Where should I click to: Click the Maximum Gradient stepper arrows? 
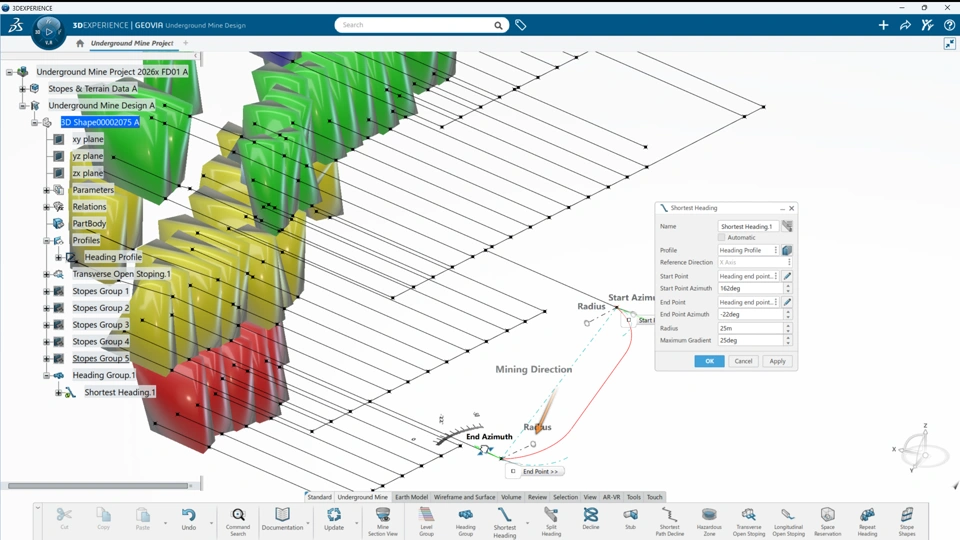788,340
